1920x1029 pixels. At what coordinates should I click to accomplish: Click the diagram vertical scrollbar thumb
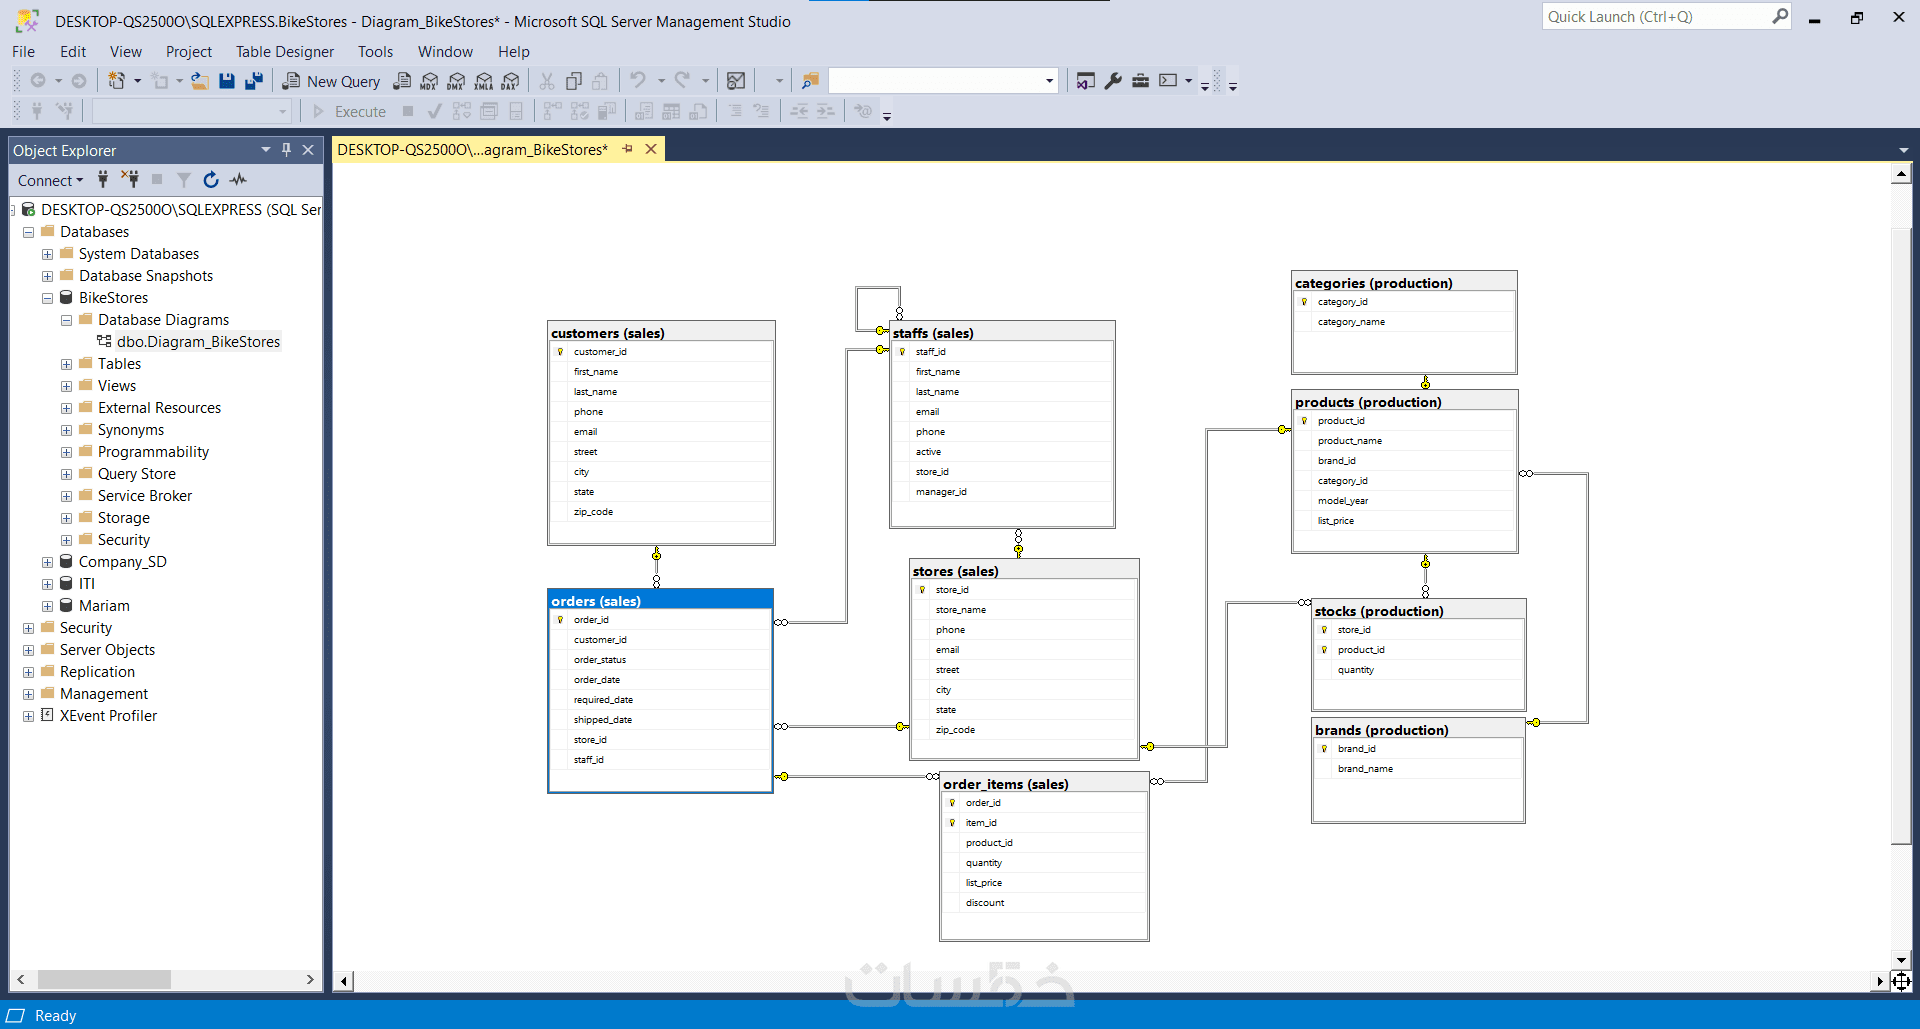[1901, 535]
